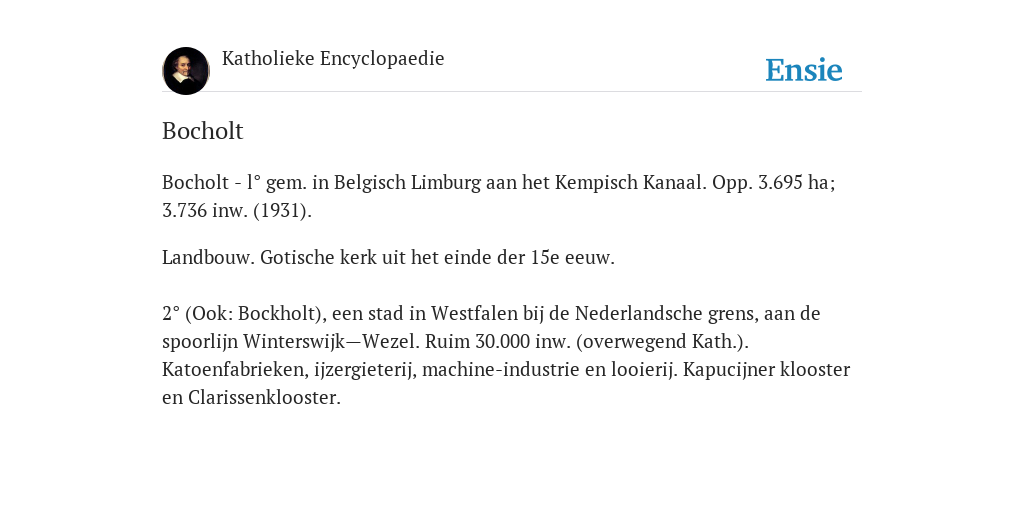Open the Ensie logo link
The width and height of the screenshot is (1024, 512).
pos(804,70)
